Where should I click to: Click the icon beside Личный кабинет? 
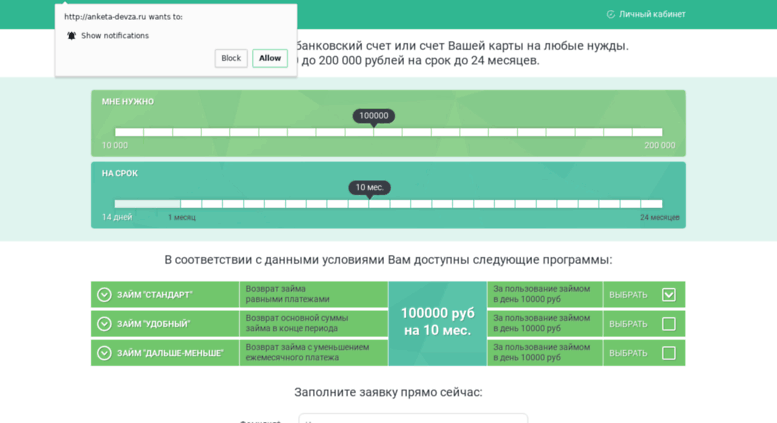[610, 14]
